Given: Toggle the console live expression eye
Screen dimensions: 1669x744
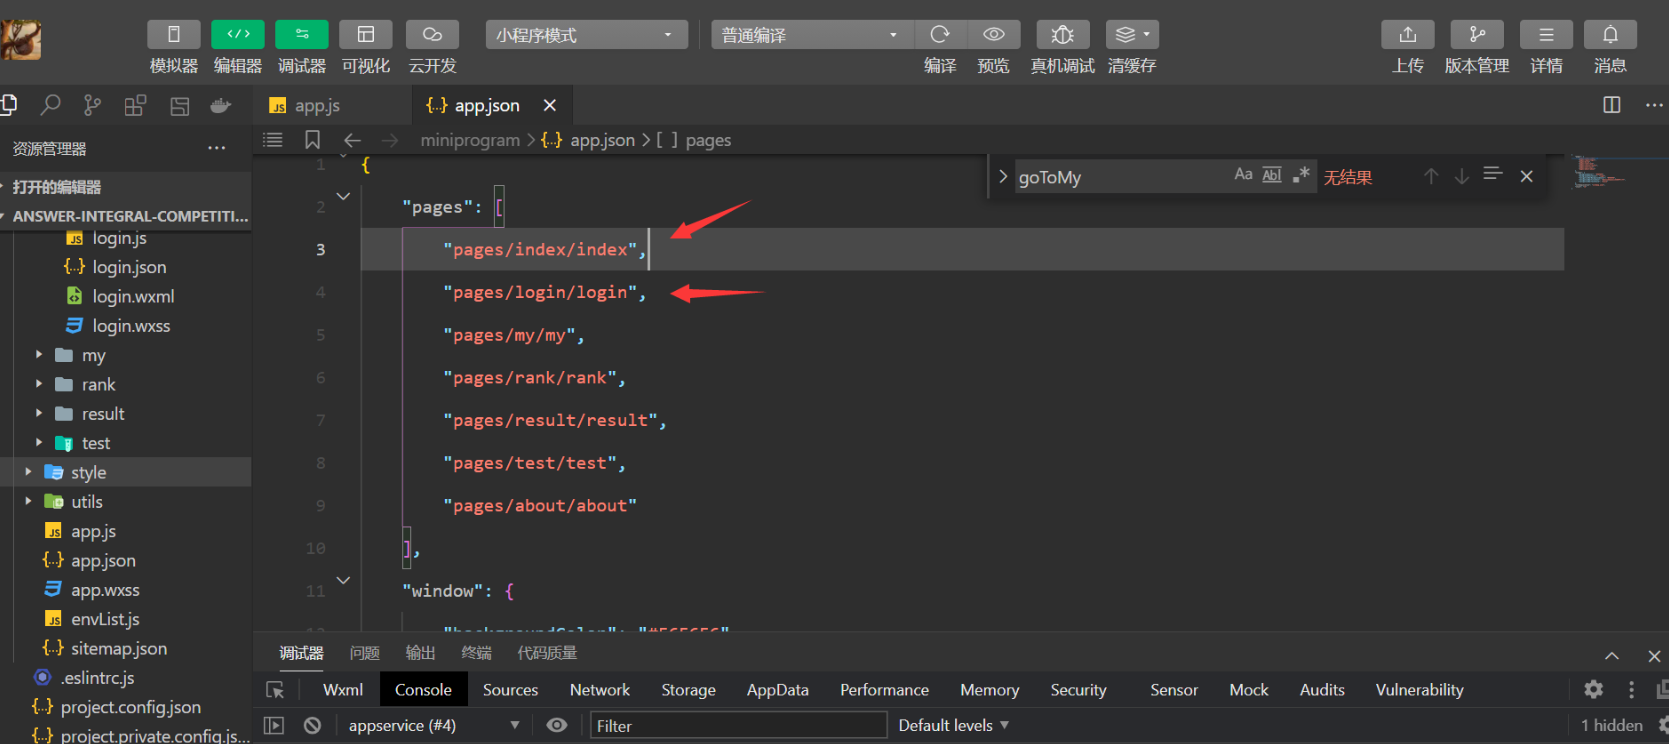Looking at the screenshot, I should tap(557, 725).
